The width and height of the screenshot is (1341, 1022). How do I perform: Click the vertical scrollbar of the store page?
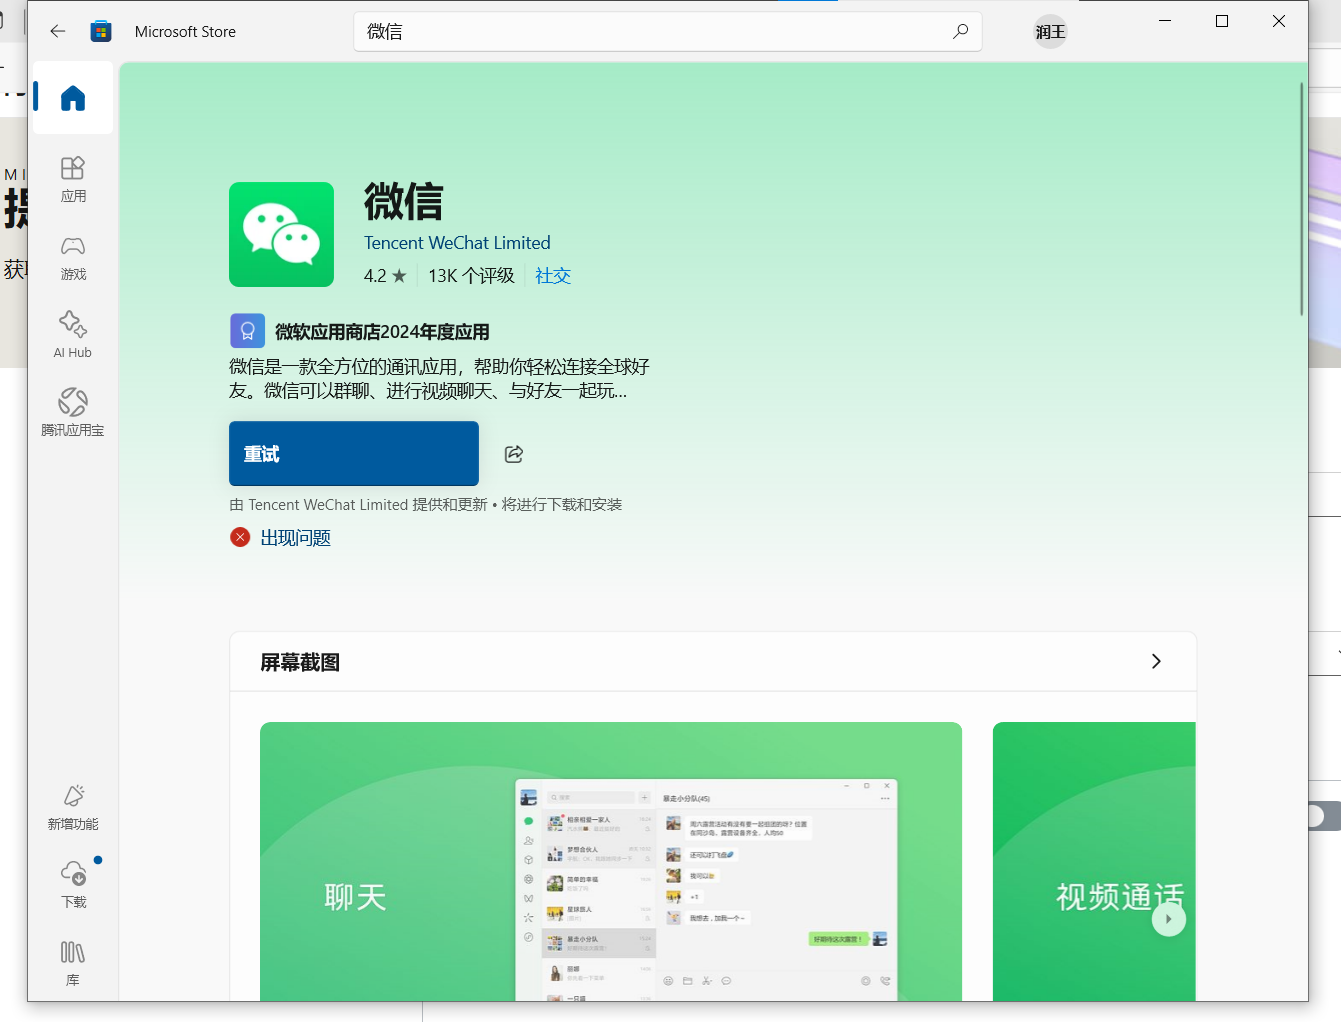(1302, 199)
